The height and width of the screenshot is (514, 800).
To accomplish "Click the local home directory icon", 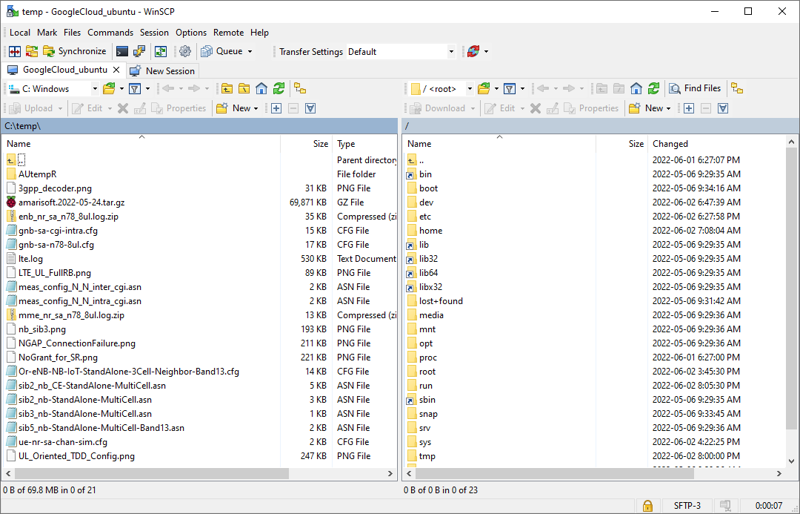I will (261, 89).
